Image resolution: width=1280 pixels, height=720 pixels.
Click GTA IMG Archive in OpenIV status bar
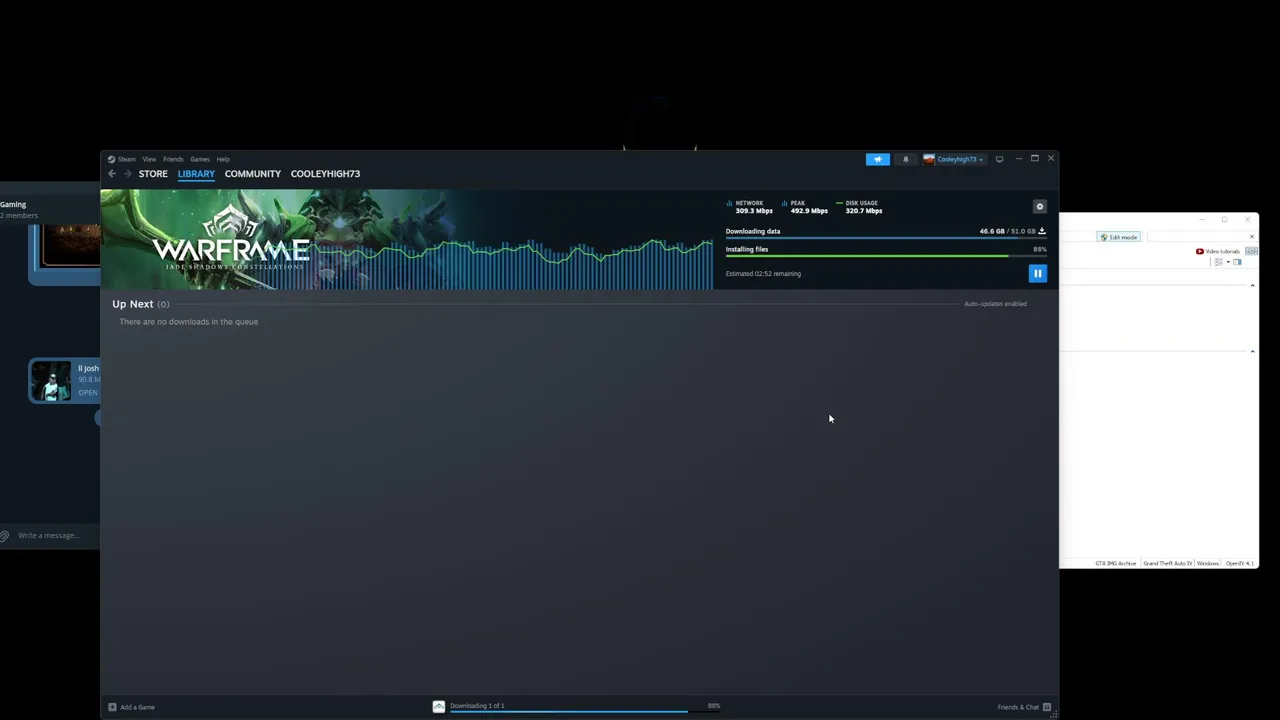coord(1116,563)
